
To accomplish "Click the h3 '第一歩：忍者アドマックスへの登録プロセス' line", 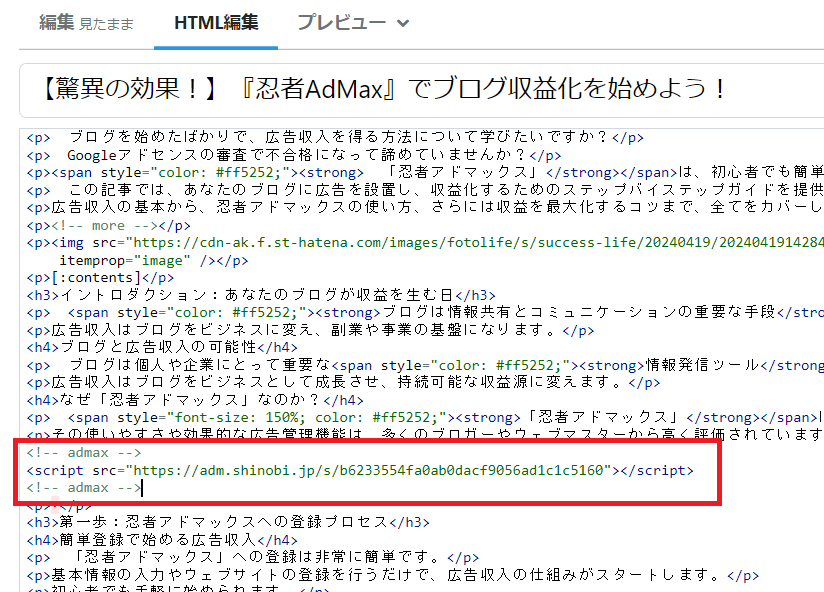I will (x=228, y=522).
